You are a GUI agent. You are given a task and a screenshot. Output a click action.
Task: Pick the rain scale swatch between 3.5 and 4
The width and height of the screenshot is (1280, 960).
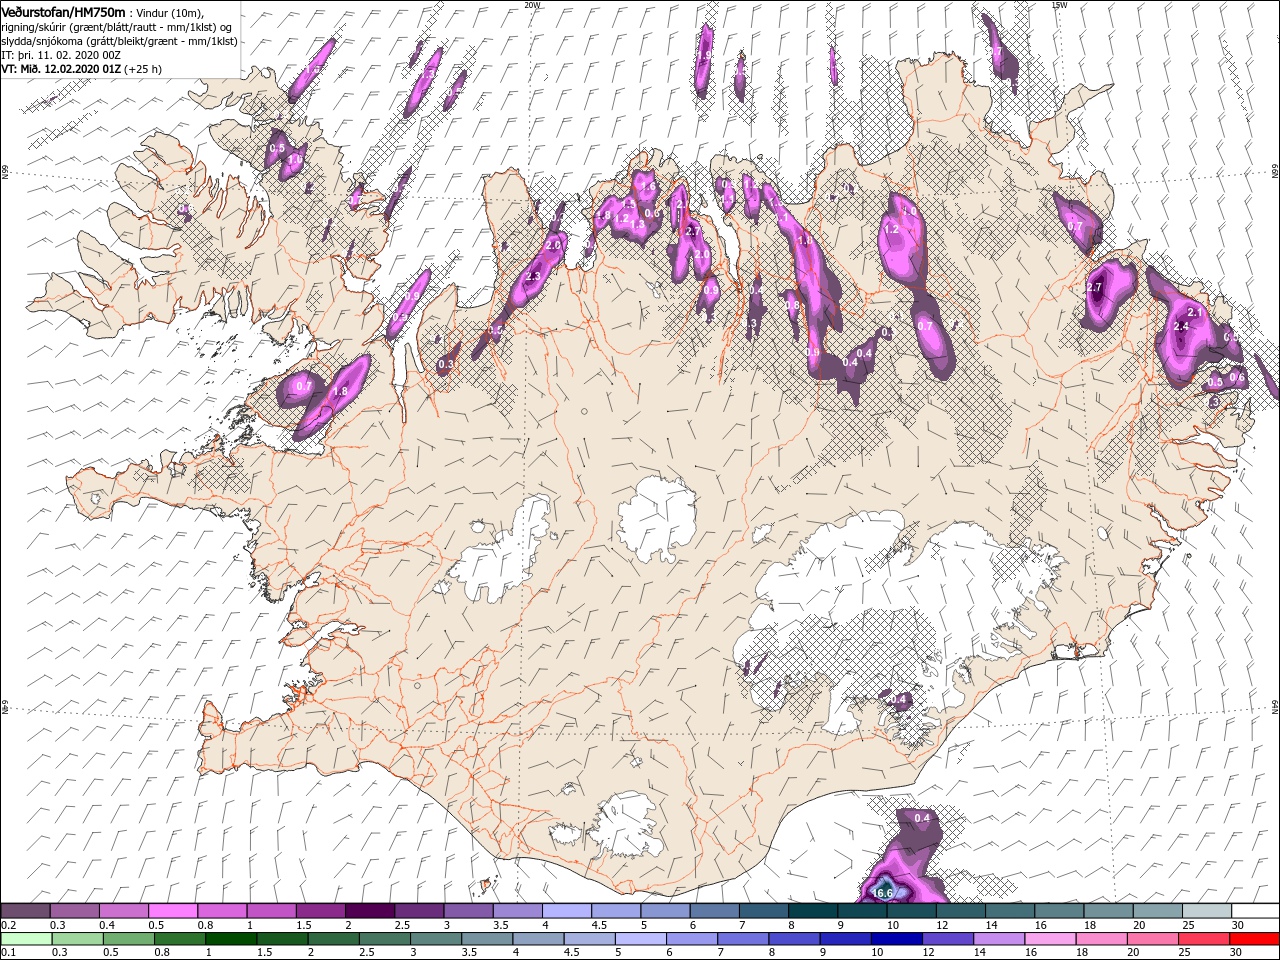486,939
